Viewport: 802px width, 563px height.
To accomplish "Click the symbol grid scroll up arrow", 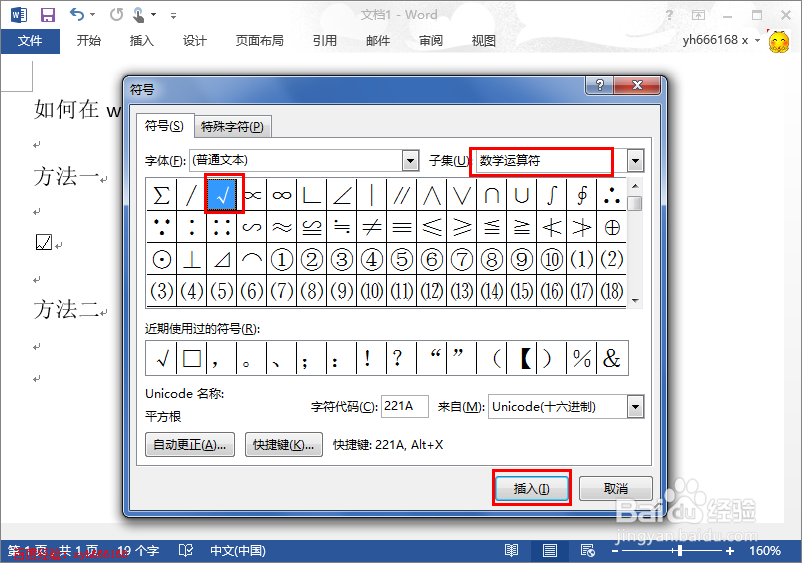I will (x=635, y=186).
